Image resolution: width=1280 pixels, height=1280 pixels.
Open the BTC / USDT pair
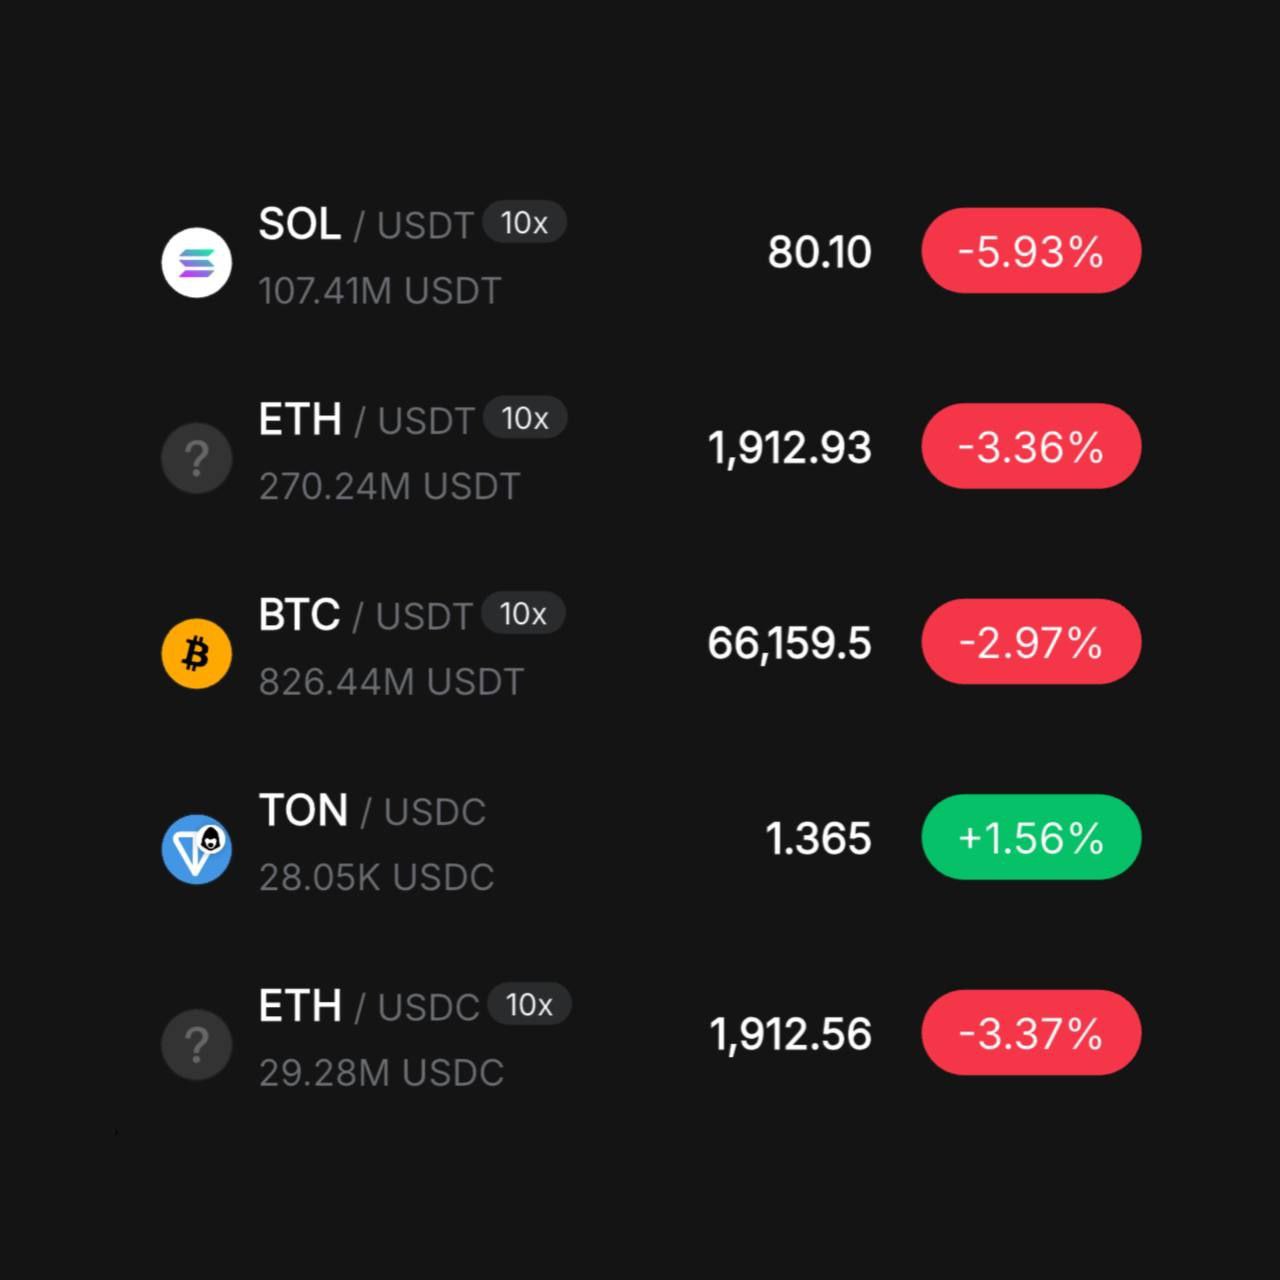[365, 615]
